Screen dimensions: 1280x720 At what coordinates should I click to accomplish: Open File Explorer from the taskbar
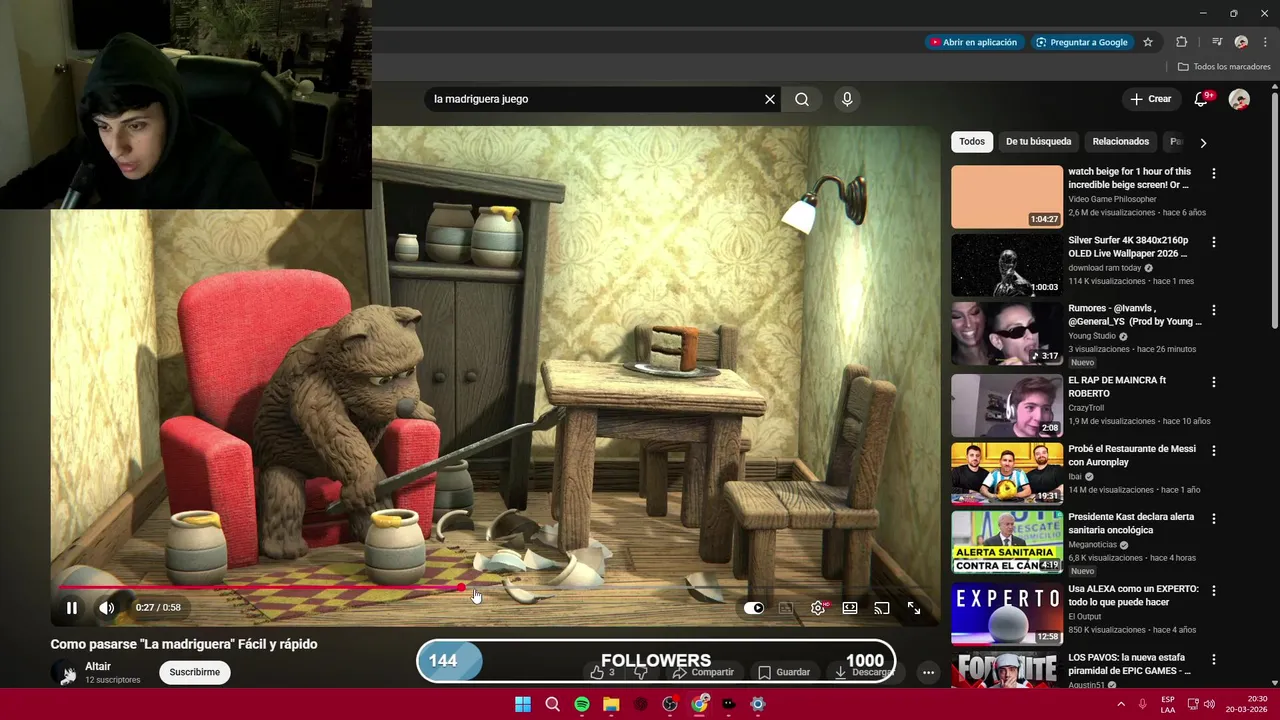tap(611, 704)
